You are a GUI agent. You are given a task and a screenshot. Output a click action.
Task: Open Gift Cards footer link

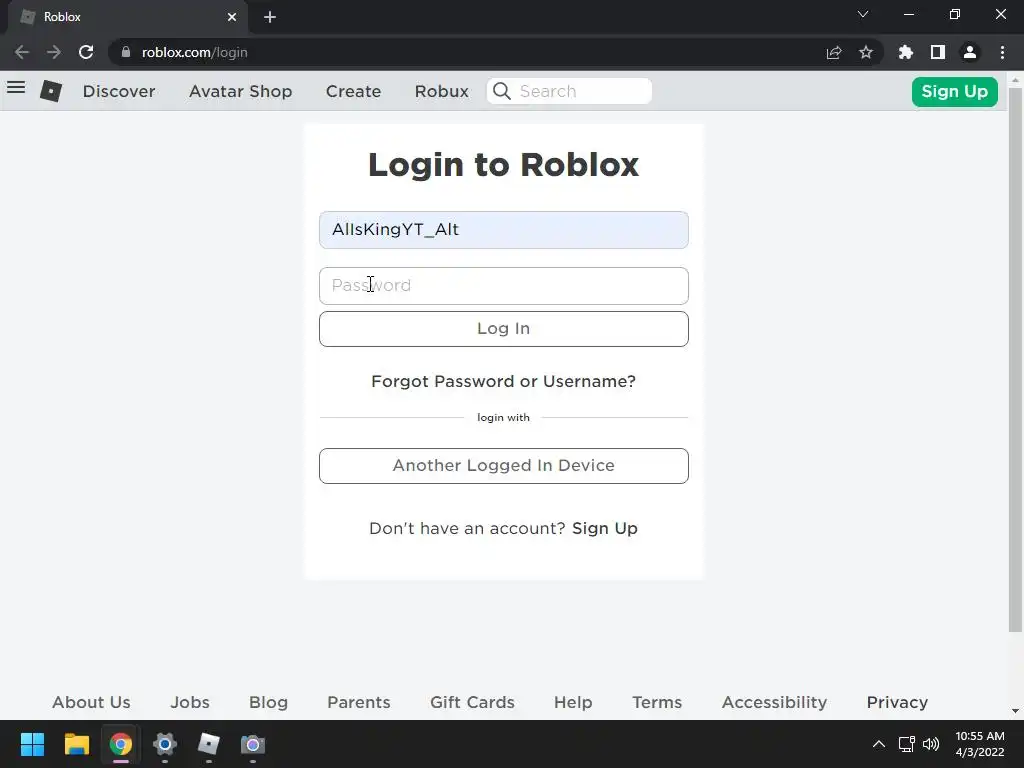(x=472, y=702)
